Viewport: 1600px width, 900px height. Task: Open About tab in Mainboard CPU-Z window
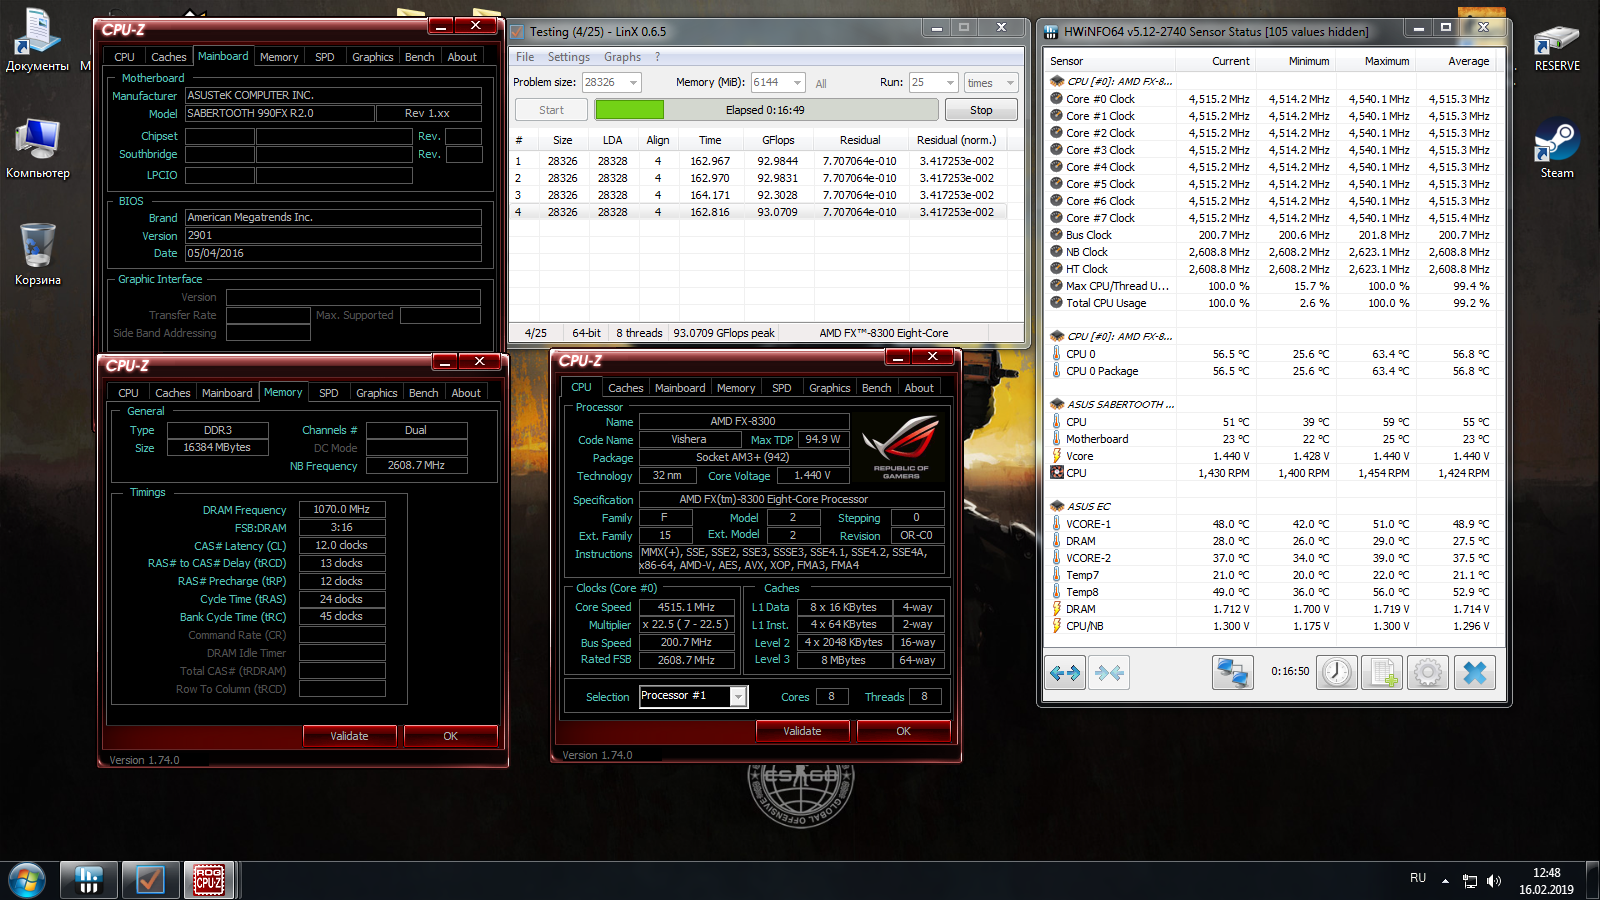tap(462, 57)
